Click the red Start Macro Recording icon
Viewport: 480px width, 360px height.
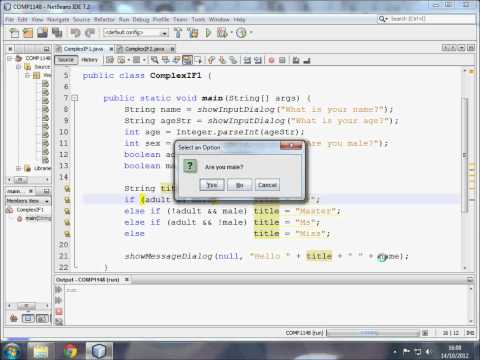click(x=271, y=60)
